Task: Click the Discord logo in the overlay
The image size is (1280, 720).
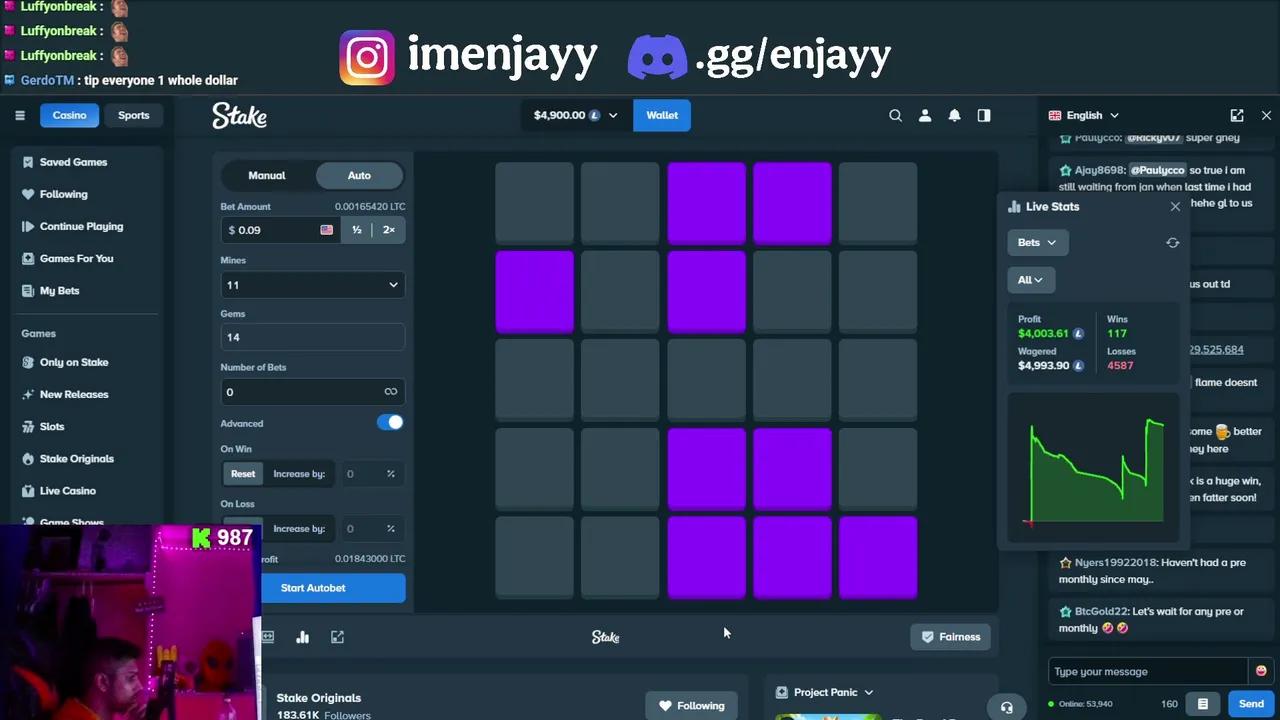Action: click(x=657, y=56)
